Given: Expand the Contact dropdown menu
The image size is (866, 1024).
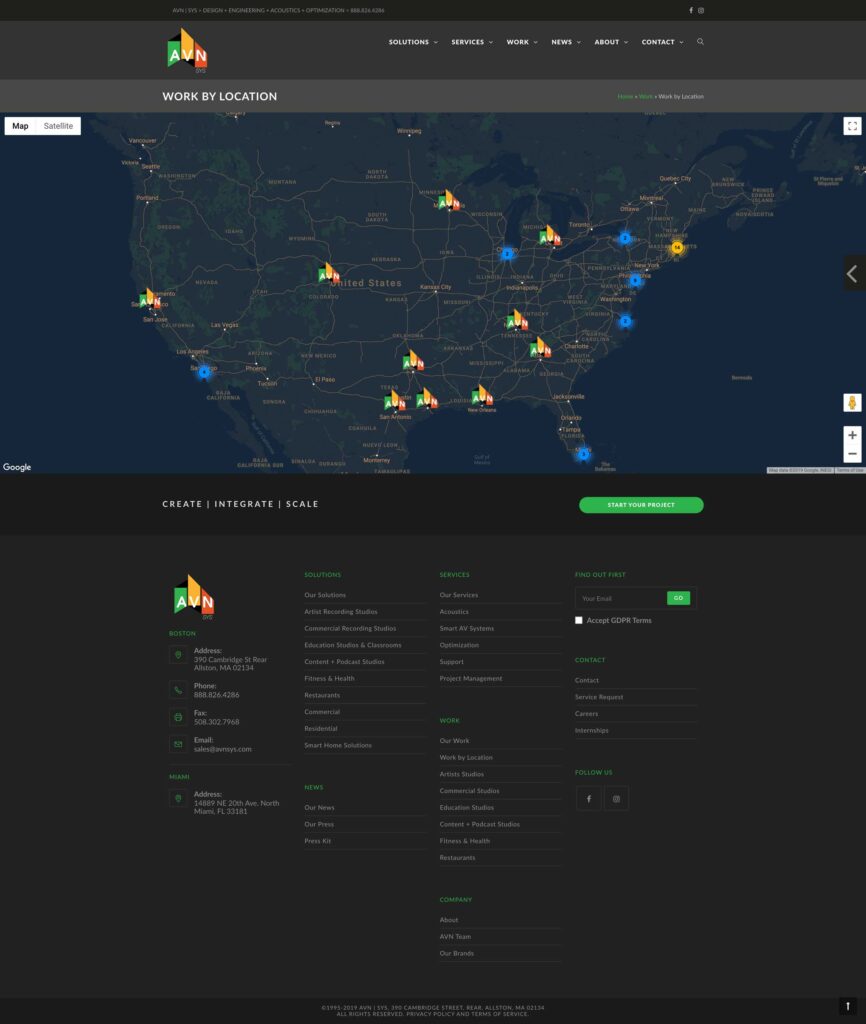Looking at the screenshot, I should (x=662, y=42).
